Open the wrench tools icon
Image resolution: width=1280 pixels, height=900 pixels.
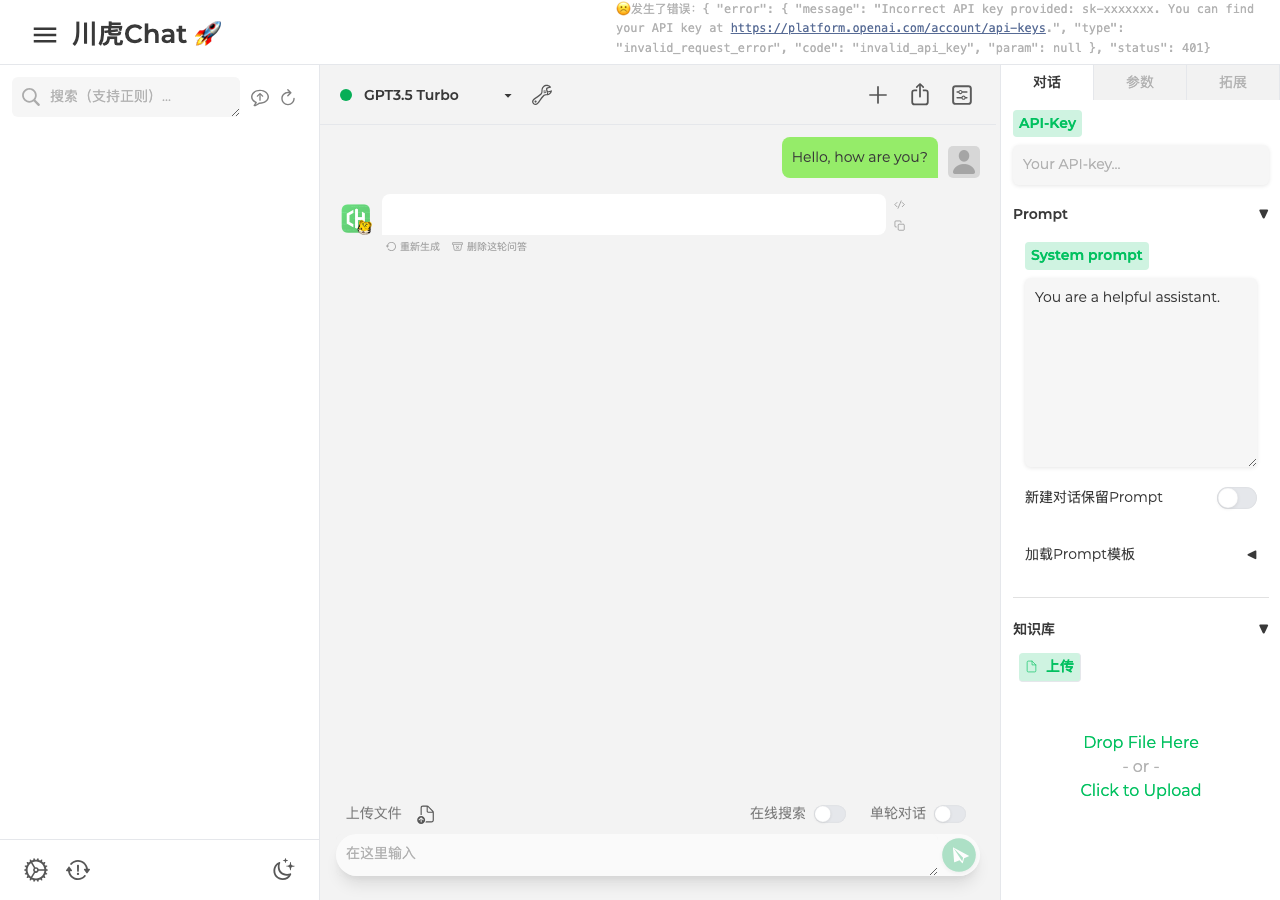coord(542,95)
